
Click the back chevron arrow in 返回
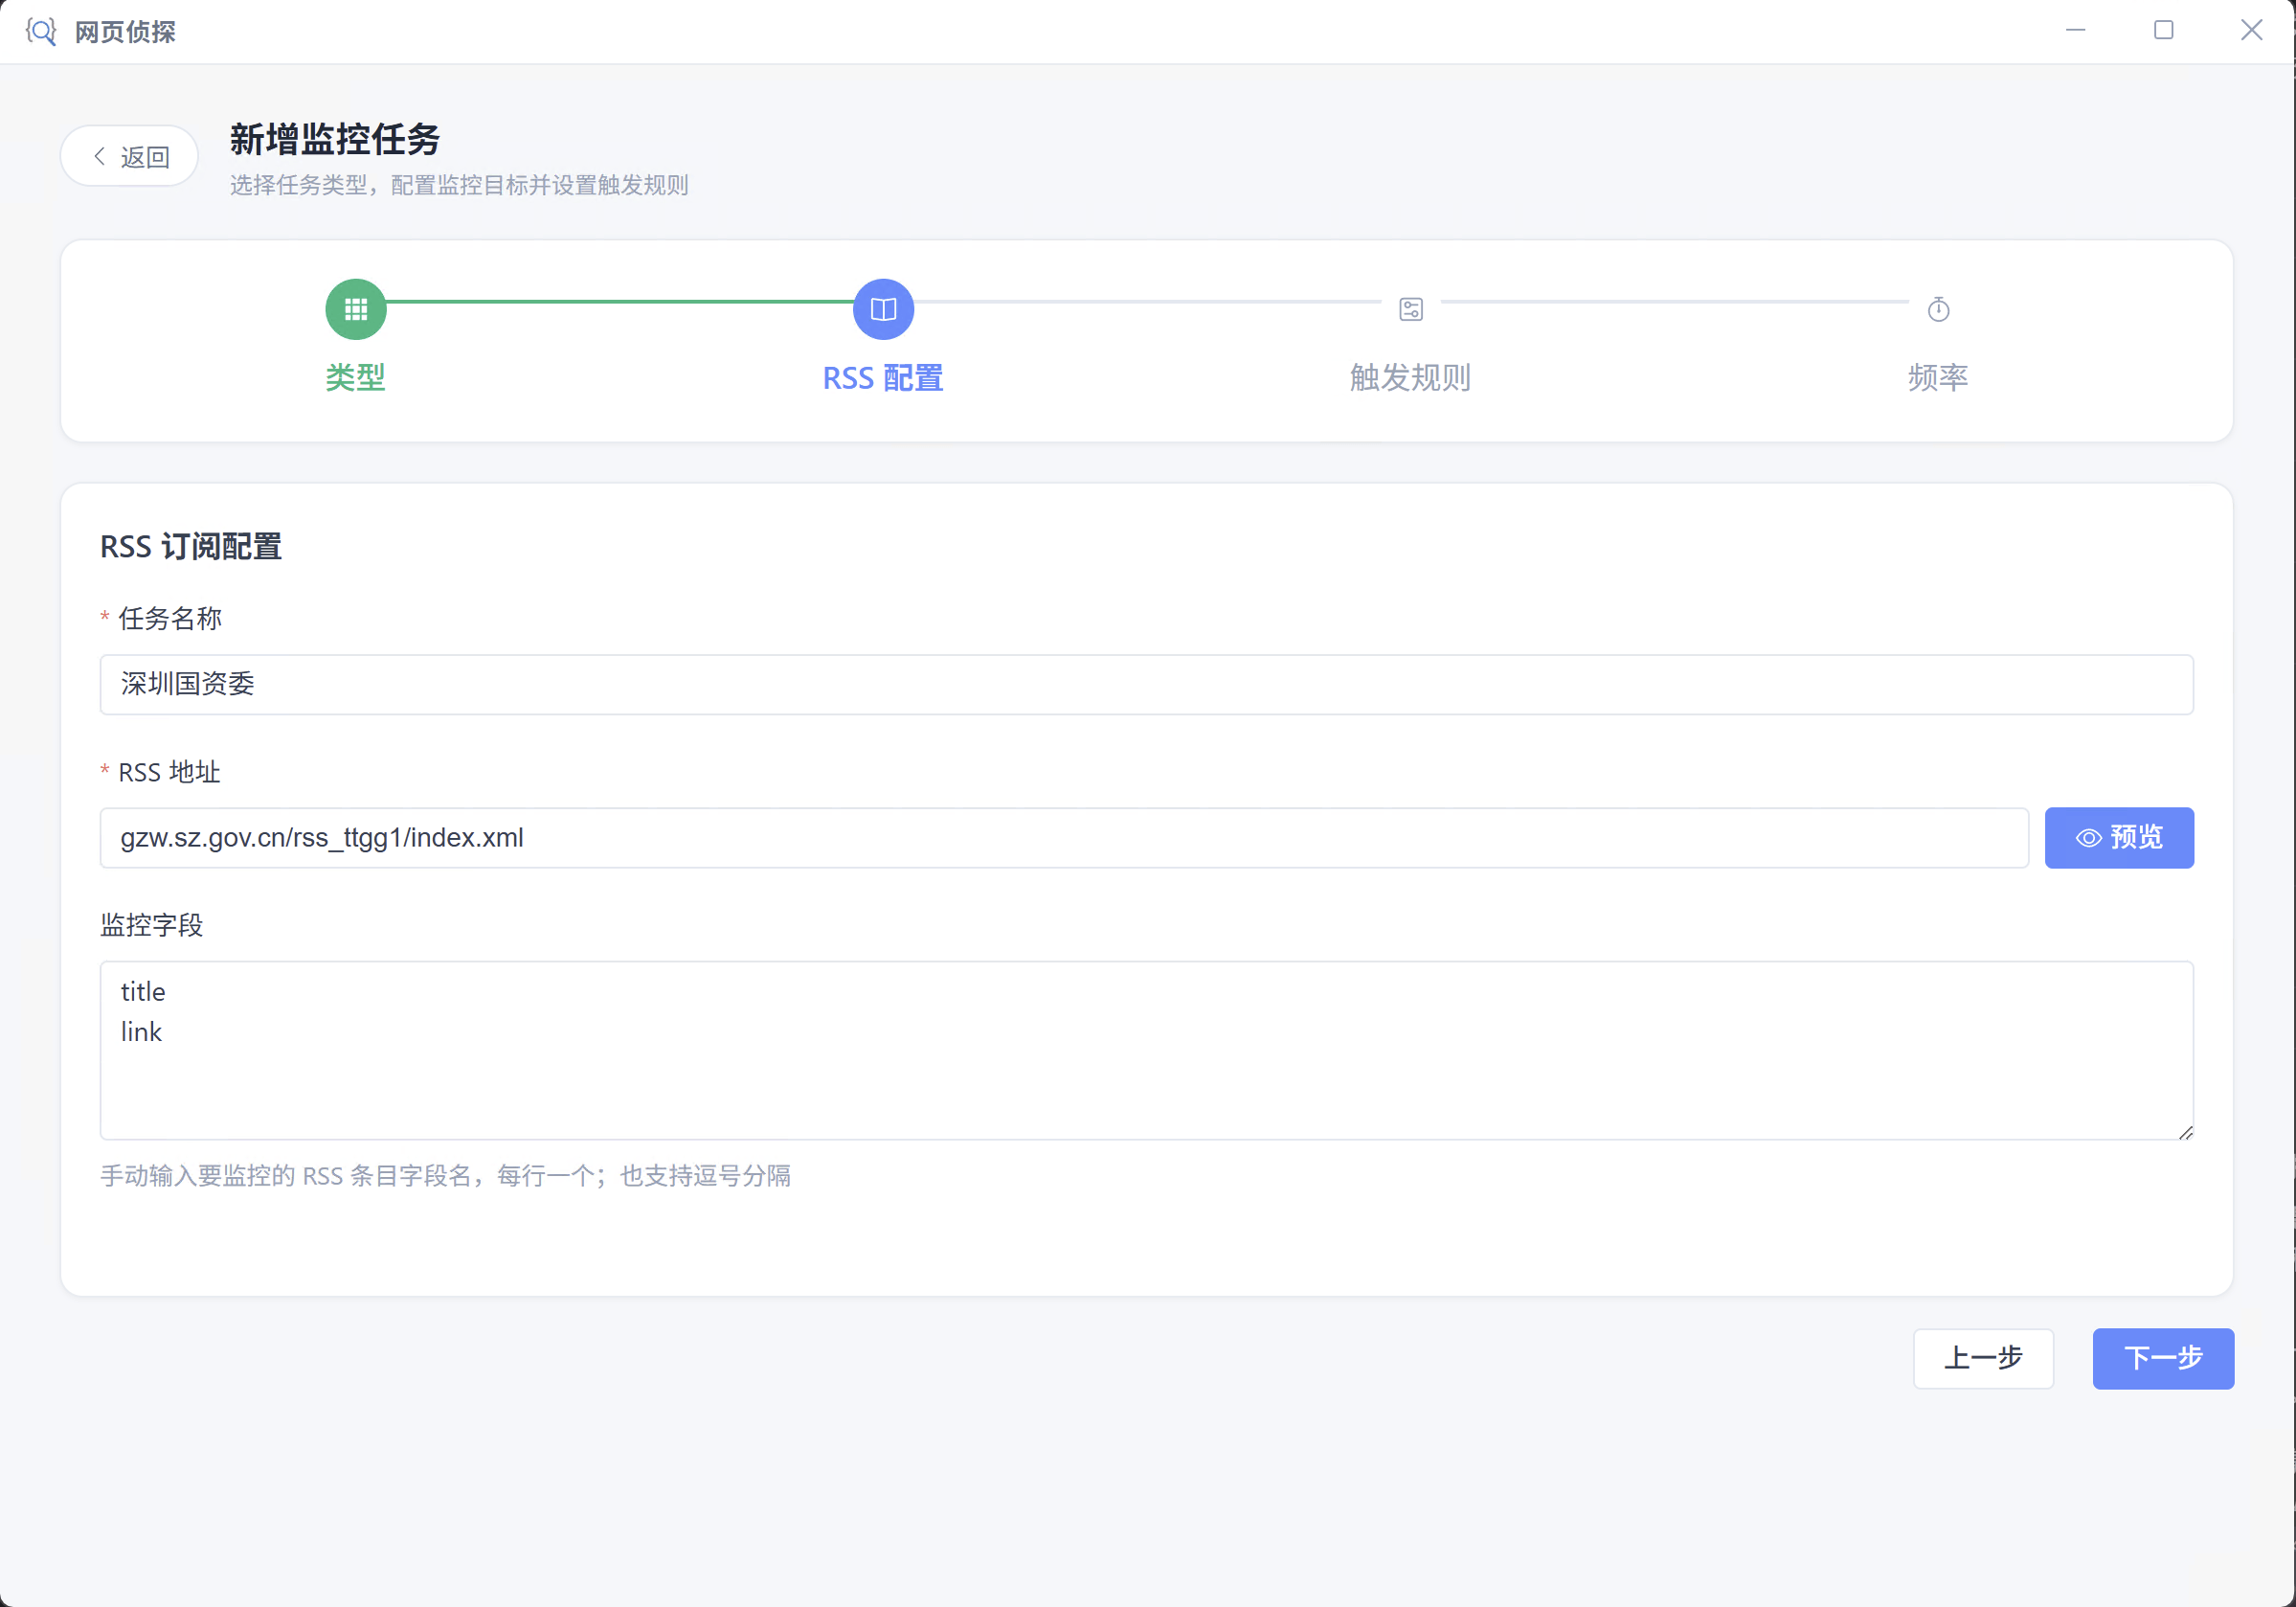pos(99,156)
